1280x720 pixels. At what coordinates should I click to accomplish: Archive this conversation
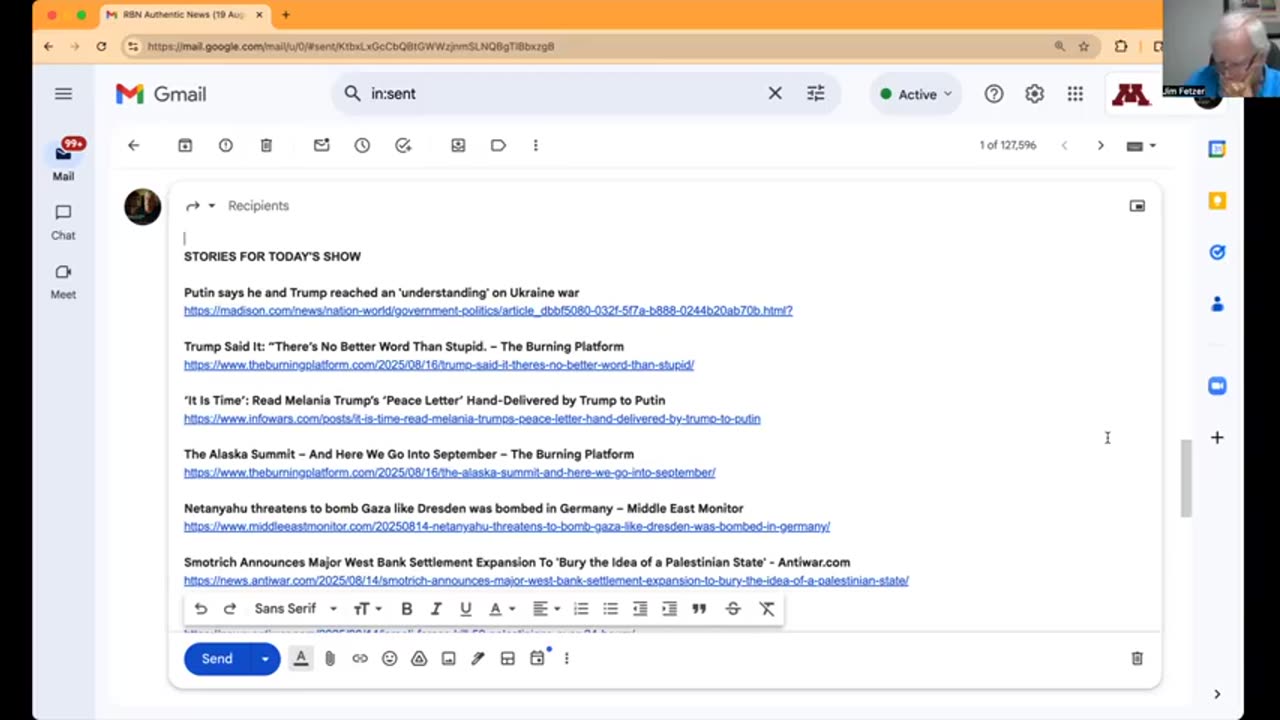pyautogui.click(x=185, y=145)
